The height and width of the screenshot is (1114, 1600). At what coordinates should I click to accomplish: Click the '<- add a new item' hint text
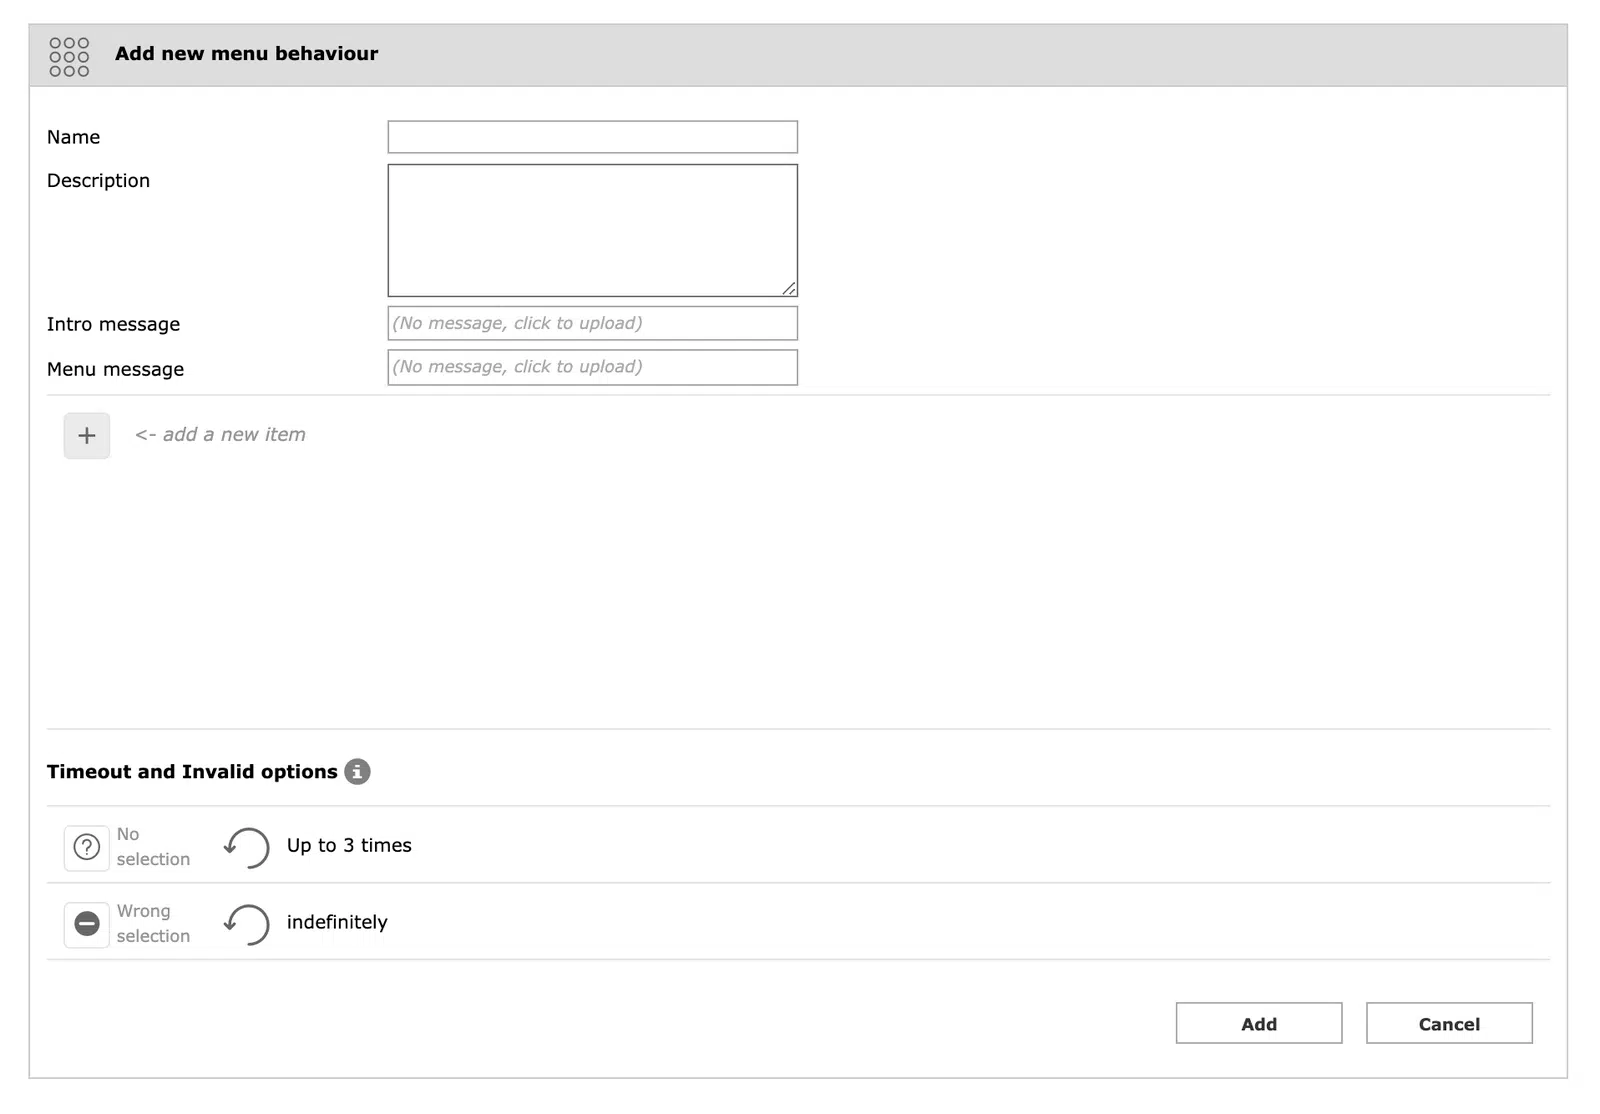220,435
